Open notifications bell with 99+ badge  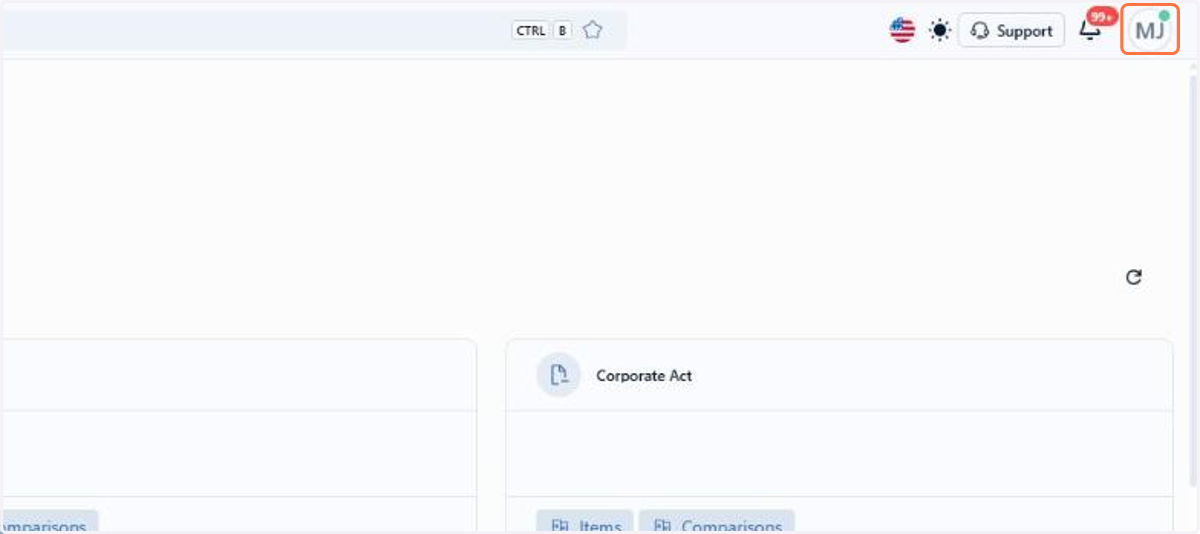(1092, 28)
